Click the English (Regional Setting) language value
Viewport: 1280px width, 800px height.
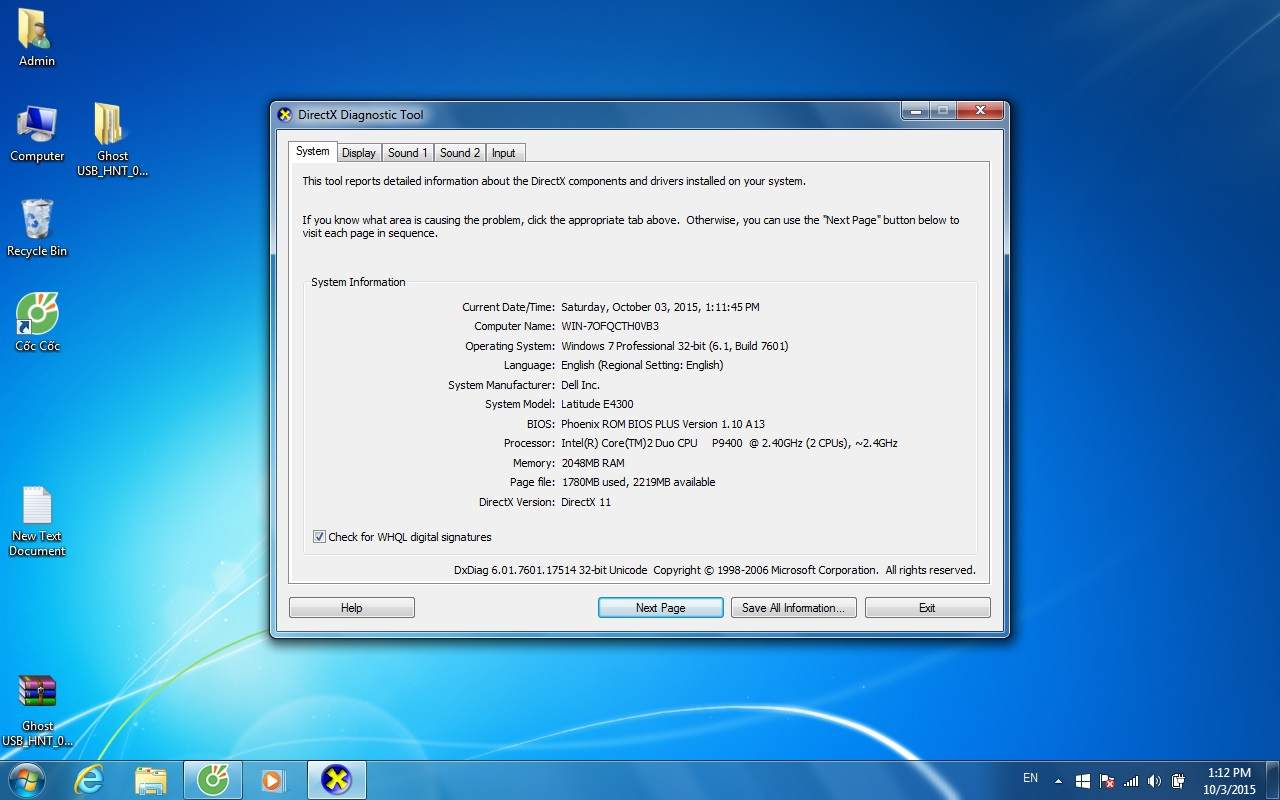point(642,365)
